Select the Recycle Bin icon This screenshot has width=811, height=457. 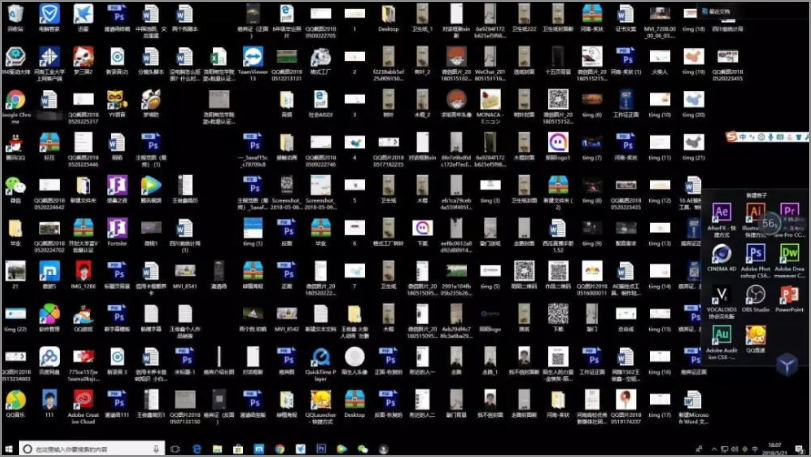(x=15, y=14)
